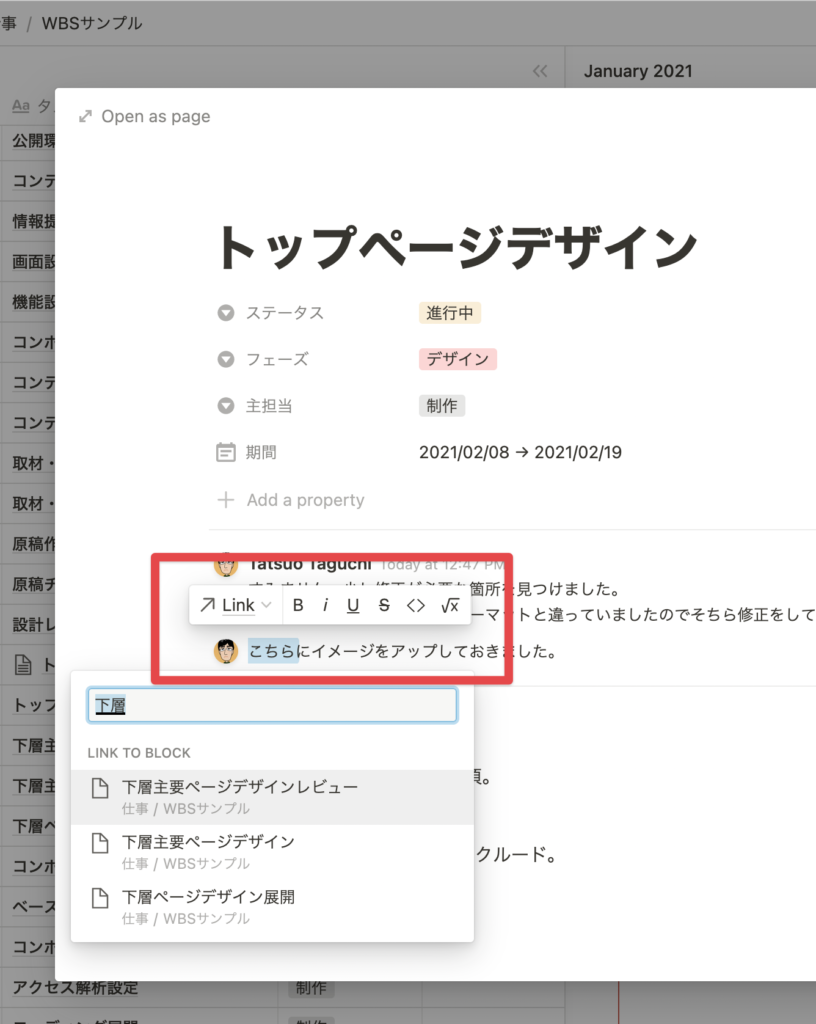The height and width of the screenshot is (1024, 816).
Task: Open the Link dropdown in toolbar
Action: (236, 605)
